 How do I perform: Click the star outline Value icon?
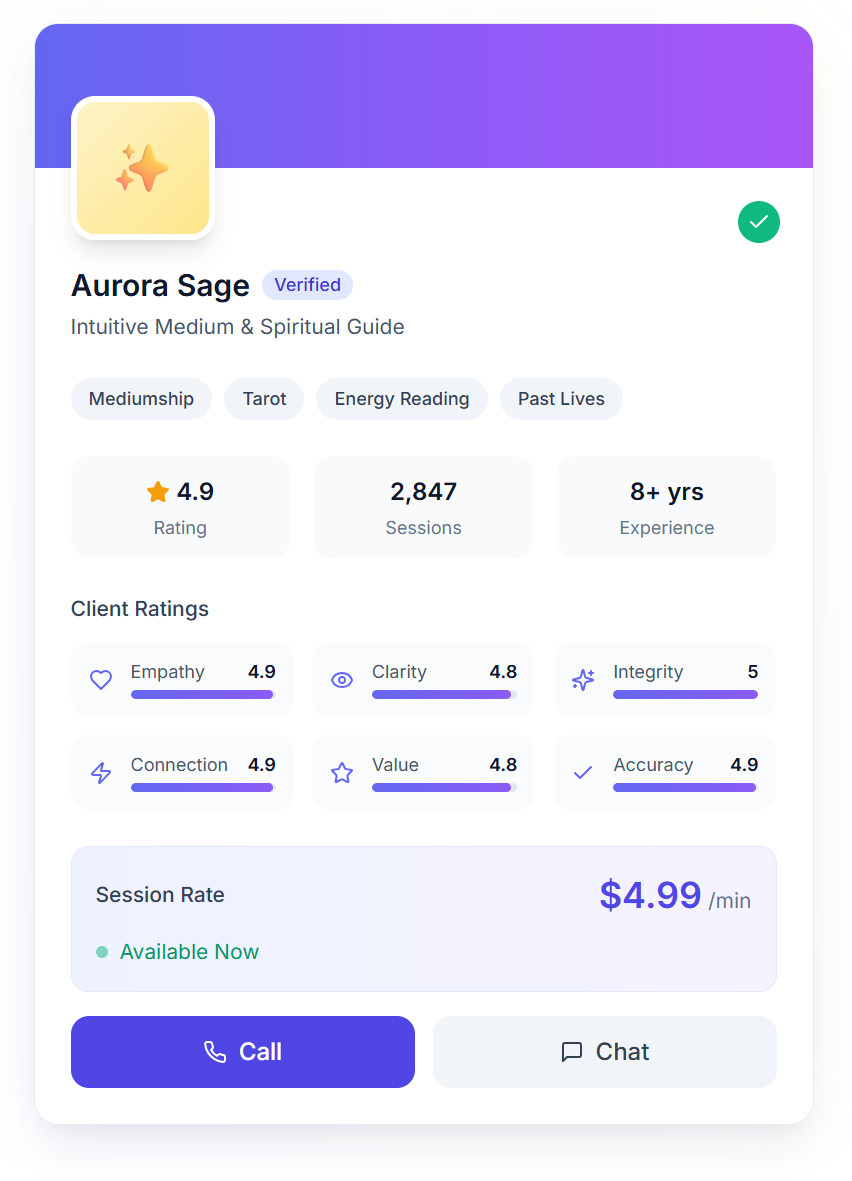(342, 773)
